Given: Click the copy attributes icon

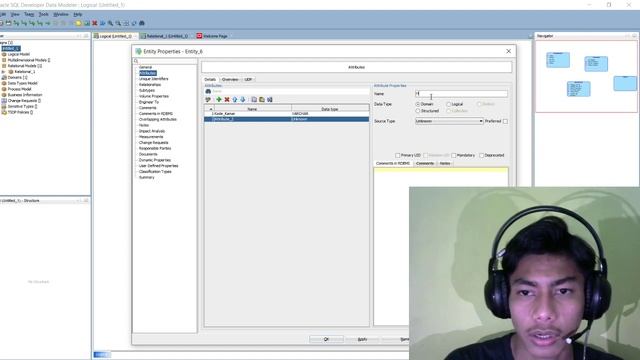Looking at the screenshot, I should 254,100.
